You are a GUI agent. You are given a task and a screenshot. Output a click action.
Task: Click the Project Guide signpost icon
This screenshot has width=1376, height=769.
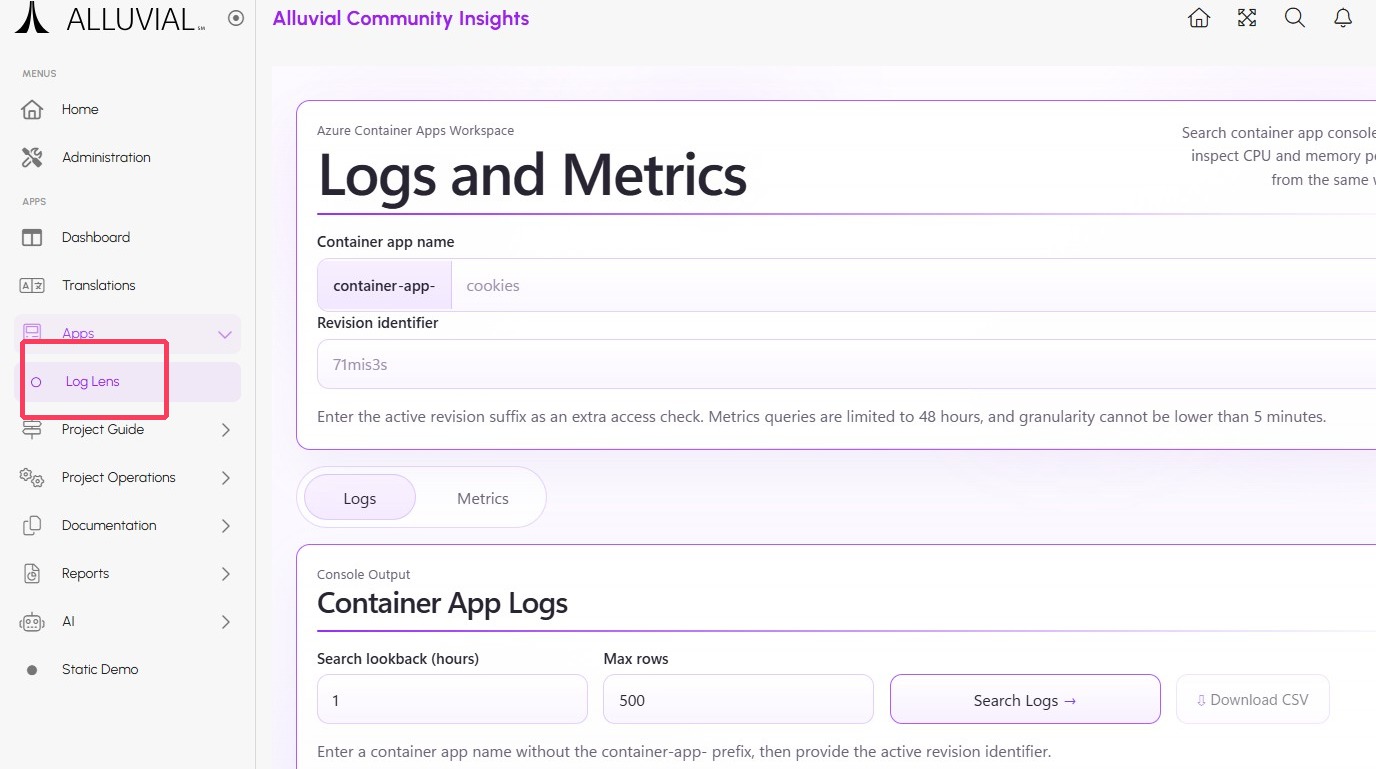32,429
